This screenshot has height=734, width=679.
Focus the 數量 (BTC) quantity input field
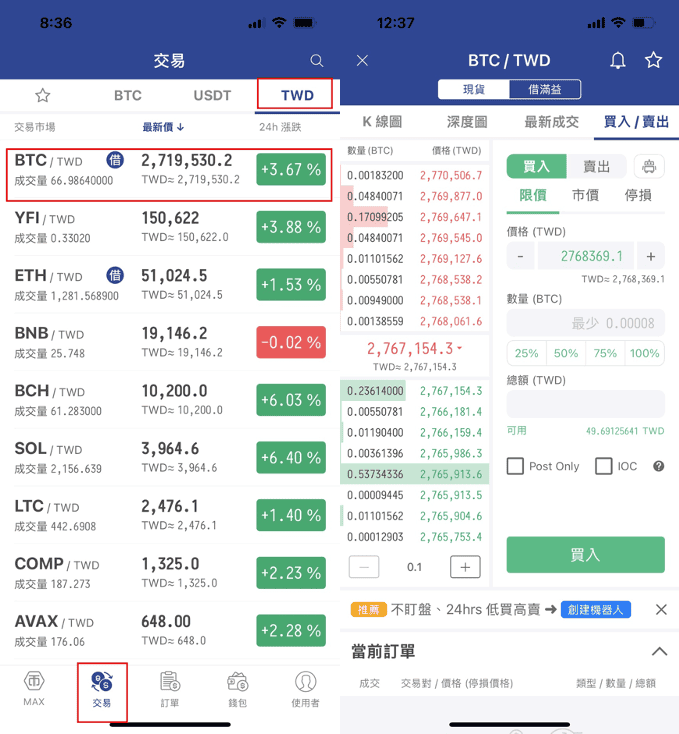585,323
